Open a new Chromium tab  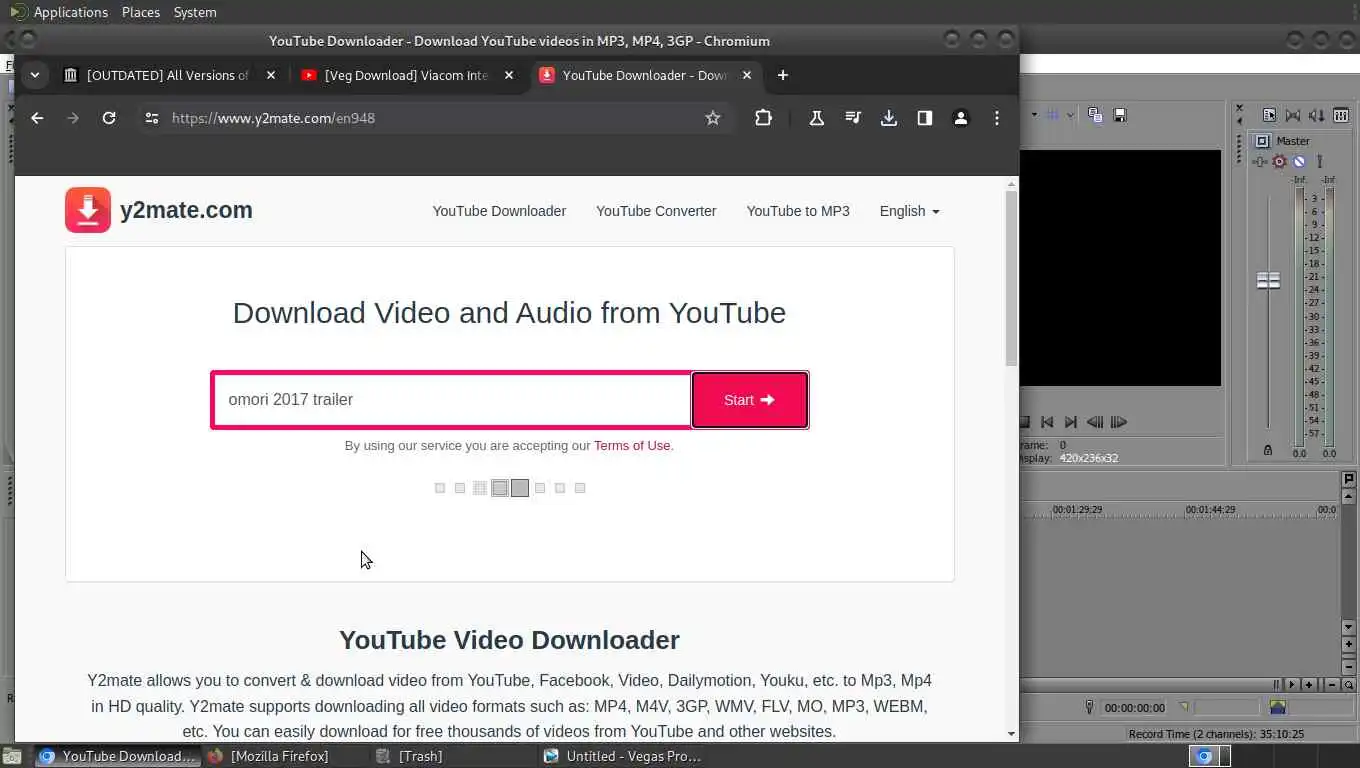(782, 75)
